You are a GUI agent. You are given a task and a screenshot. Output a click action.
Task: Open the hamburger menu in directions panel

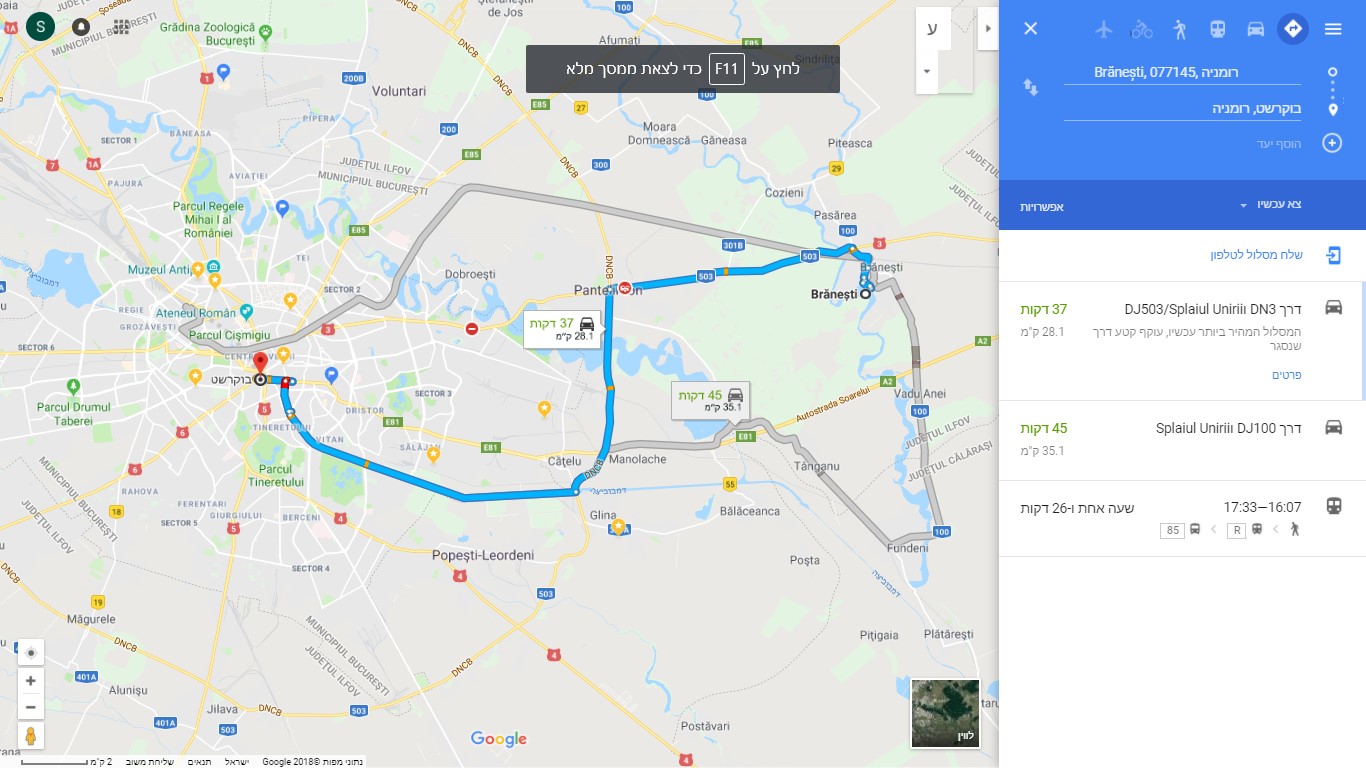(x=1333, y=29)
